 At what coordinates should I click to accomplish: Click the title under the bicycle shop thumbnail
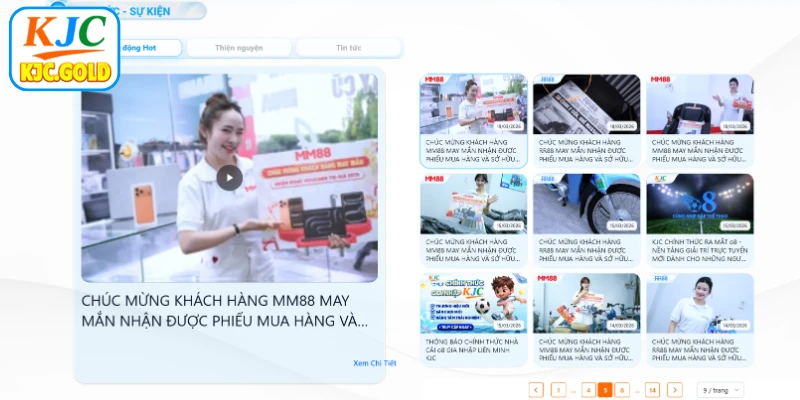tap(587, 349)
